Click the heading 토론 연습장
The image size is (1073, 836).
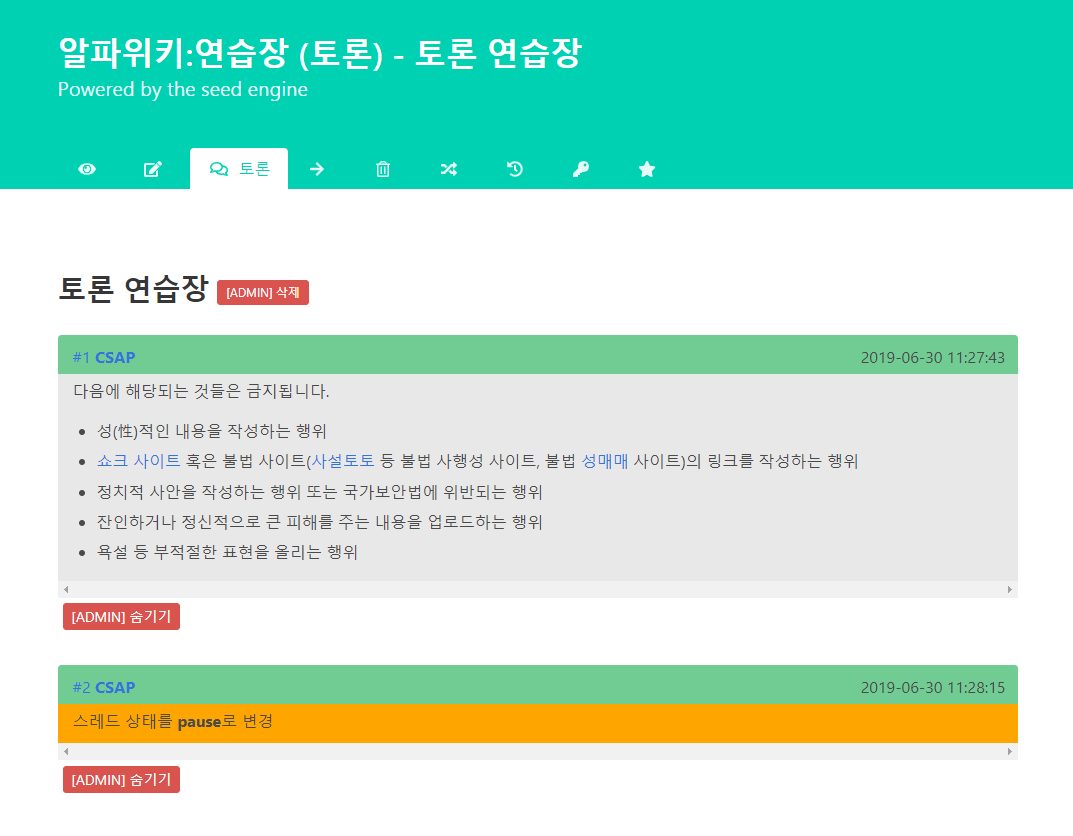(133, 289)
